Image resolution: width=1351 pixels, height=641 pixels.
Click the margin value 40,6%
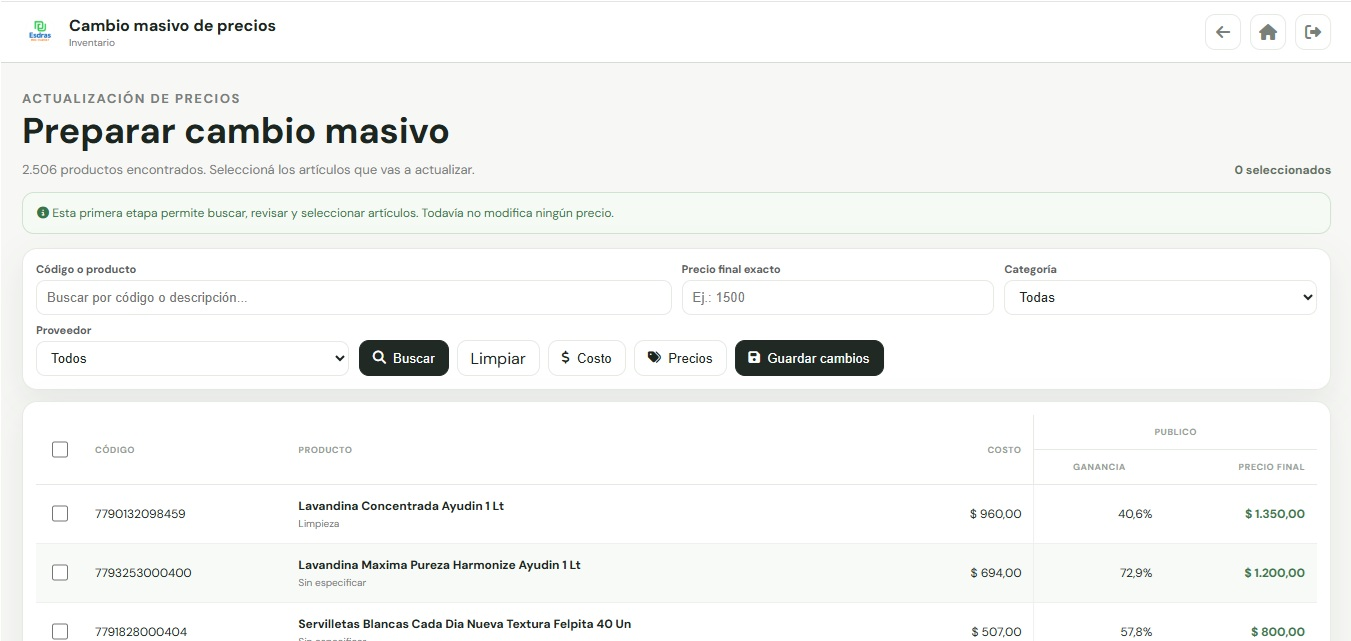[x=1135, y=514]
